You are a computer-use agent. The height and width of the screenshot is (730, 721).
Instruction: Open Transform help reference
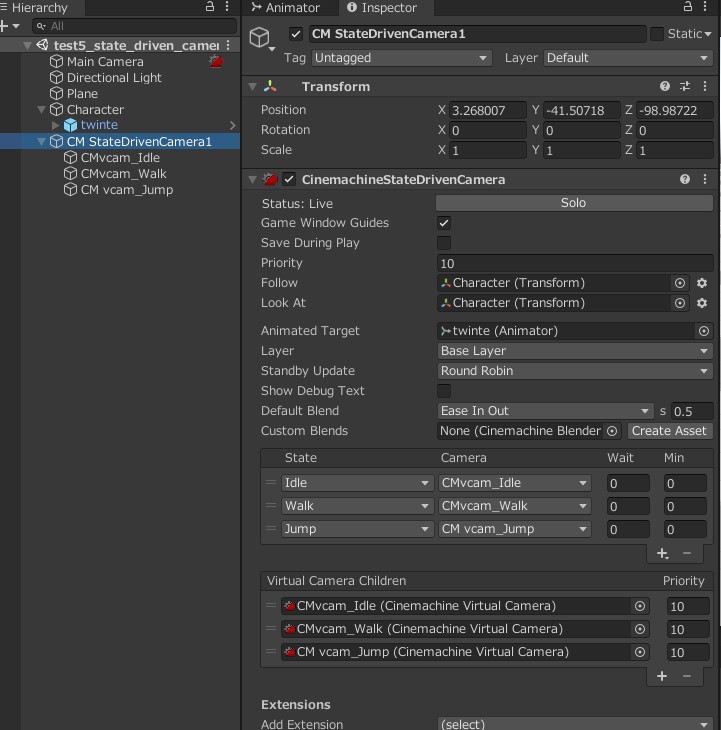click(665, 86)
